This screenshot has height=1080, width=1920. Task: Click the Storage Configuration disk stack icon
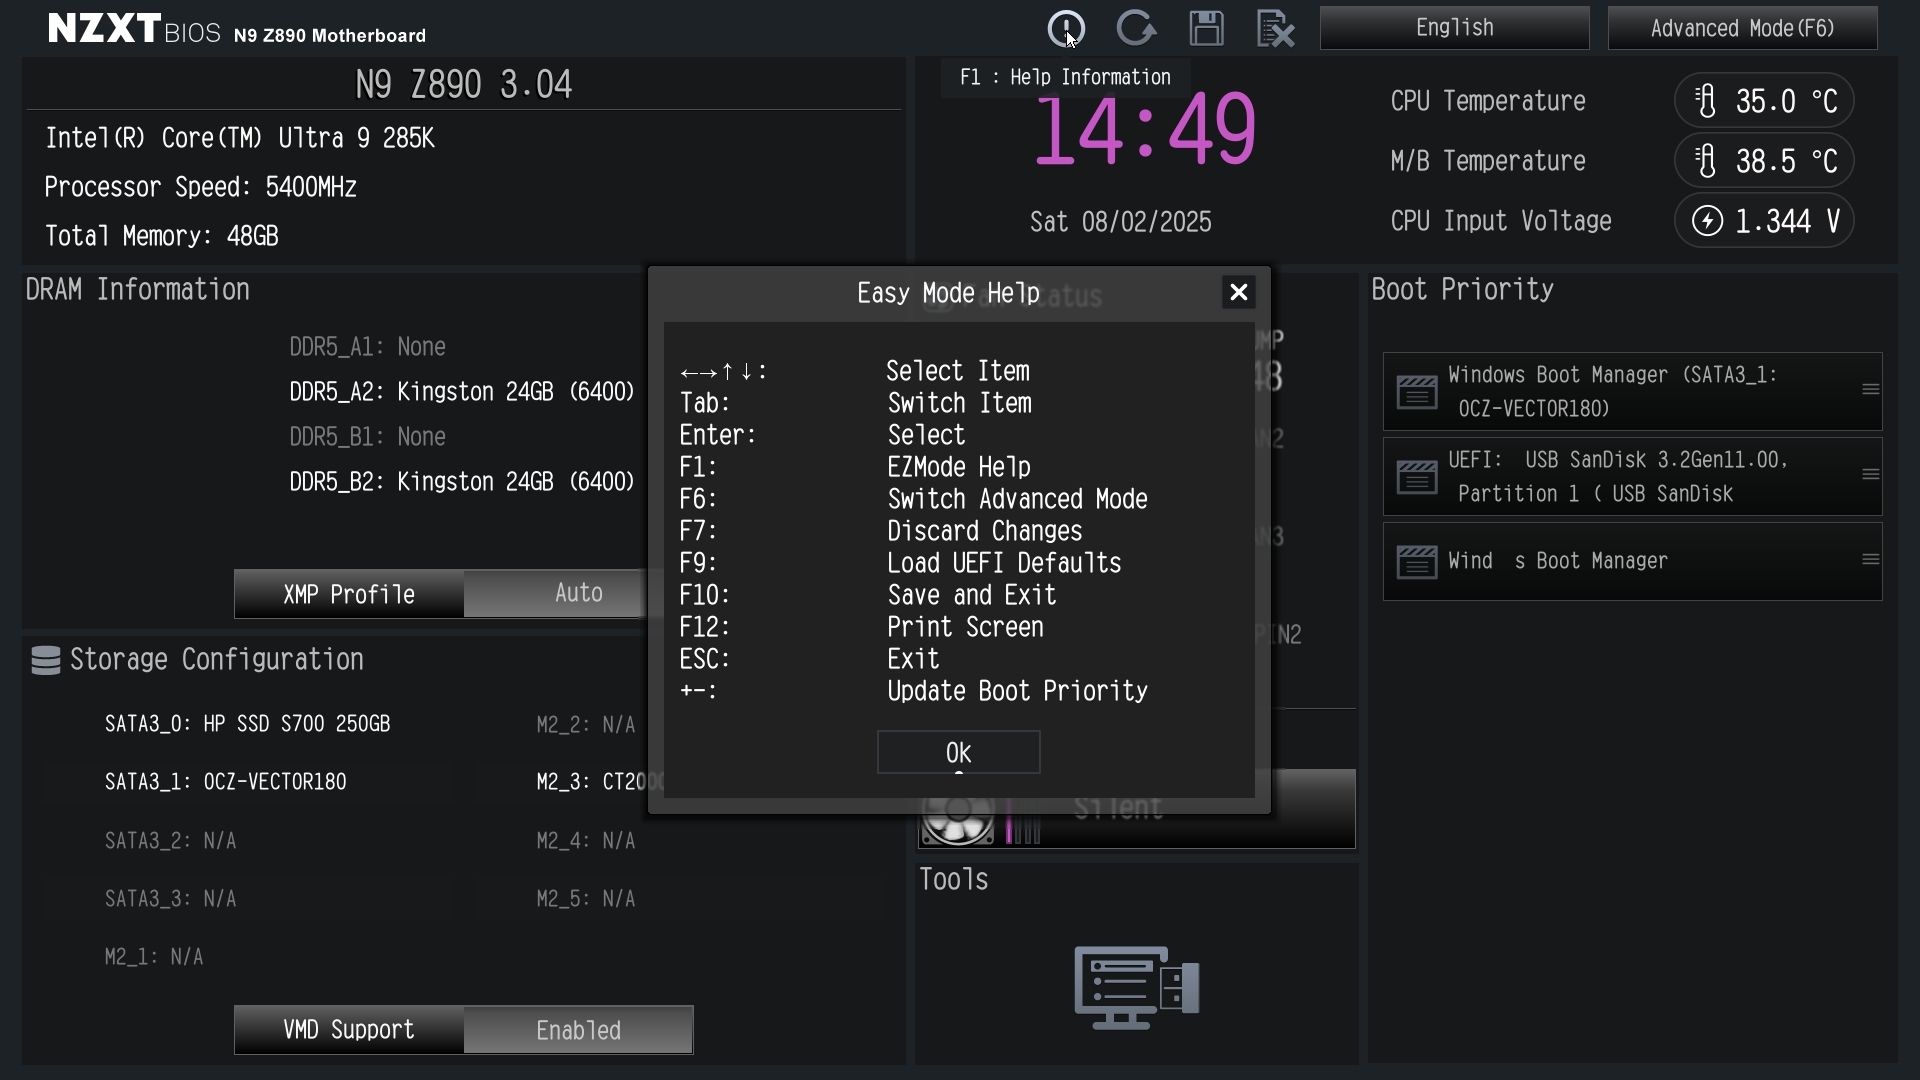point(46,660)
